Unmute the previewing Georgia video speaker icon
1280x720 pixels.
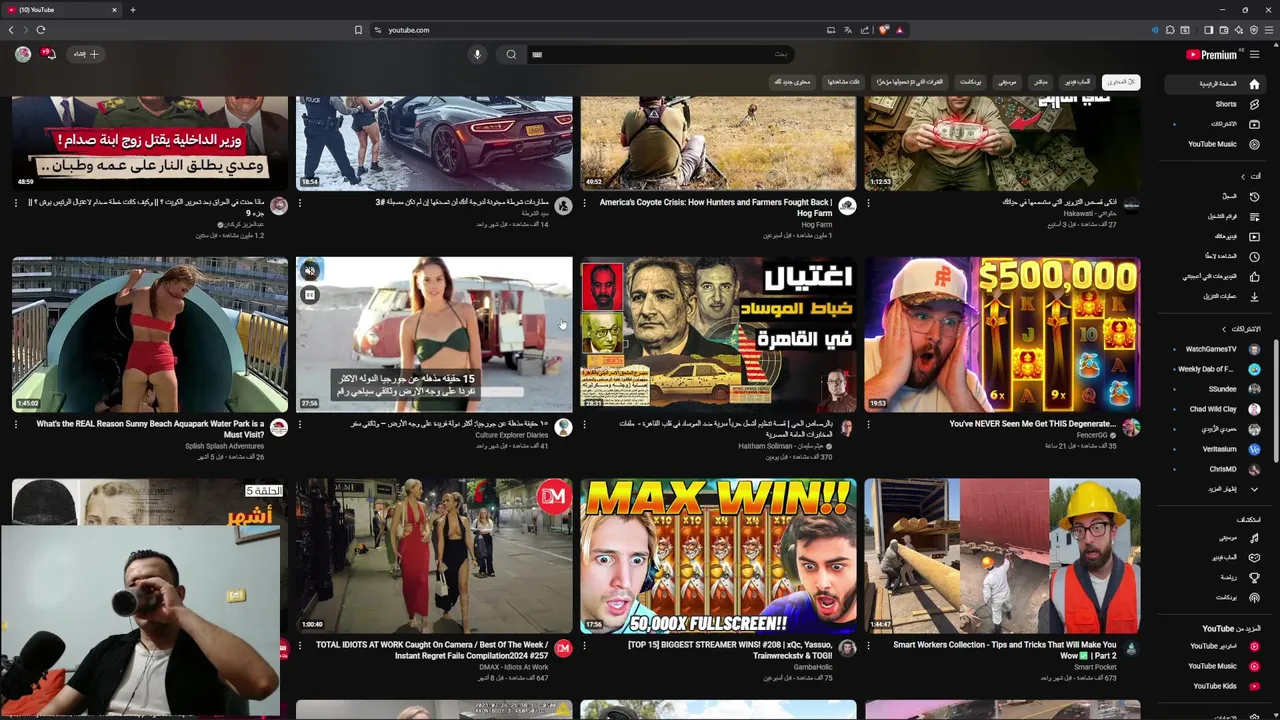[310, 271]
